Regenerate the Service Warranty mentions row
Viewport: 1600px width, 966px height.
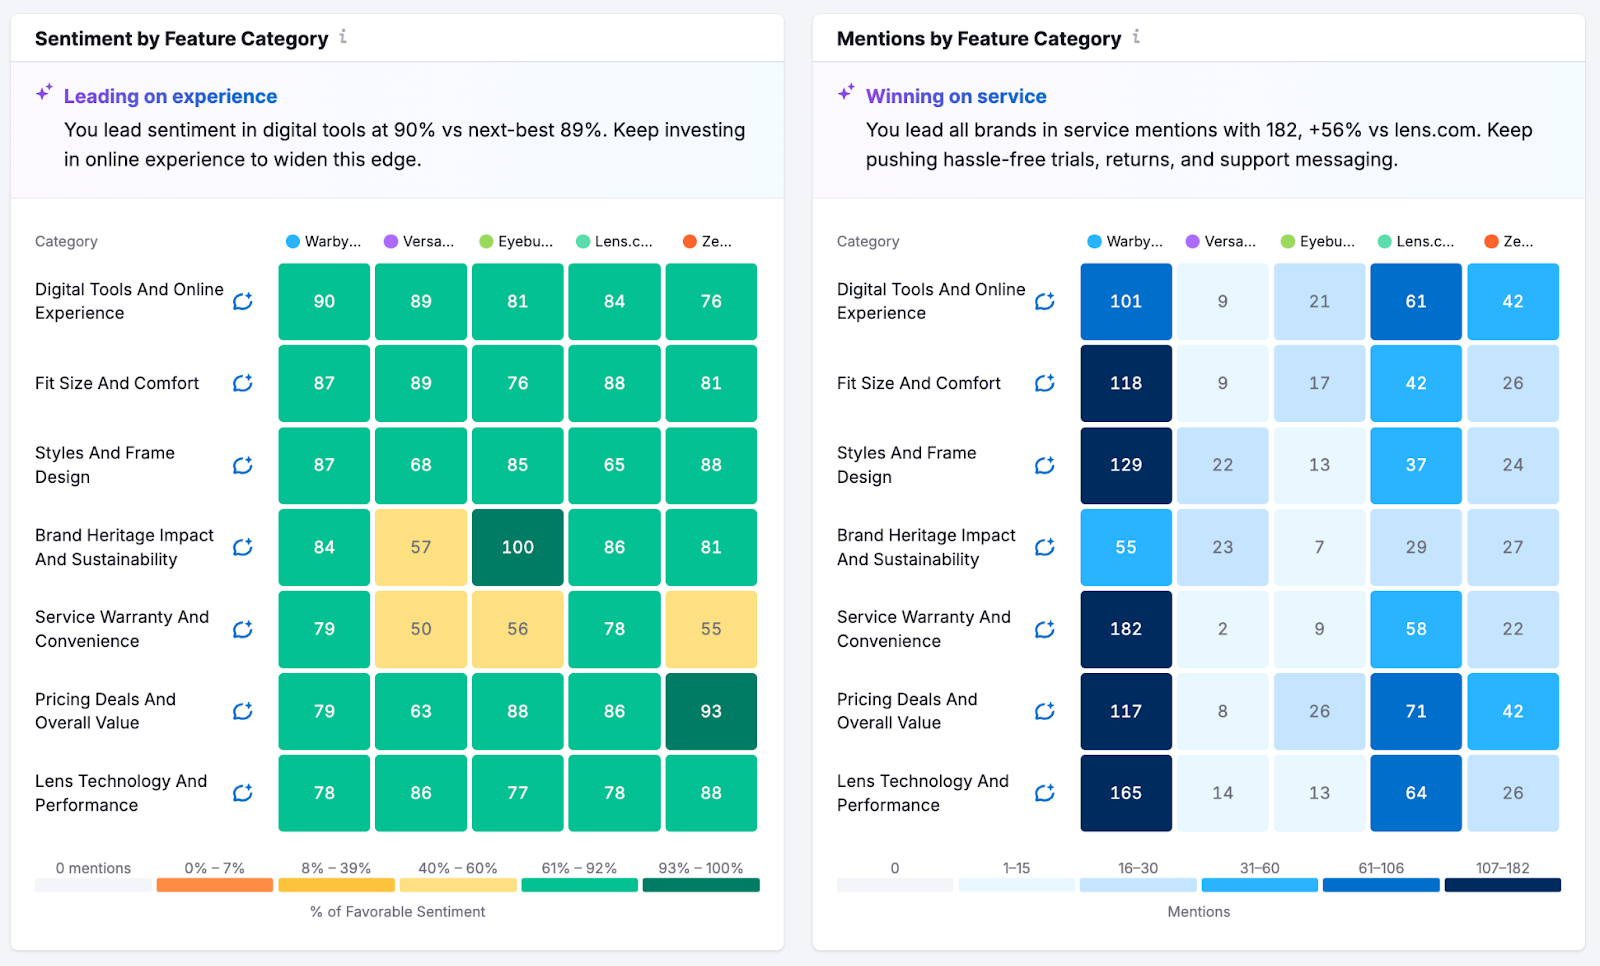(1045, 629)
